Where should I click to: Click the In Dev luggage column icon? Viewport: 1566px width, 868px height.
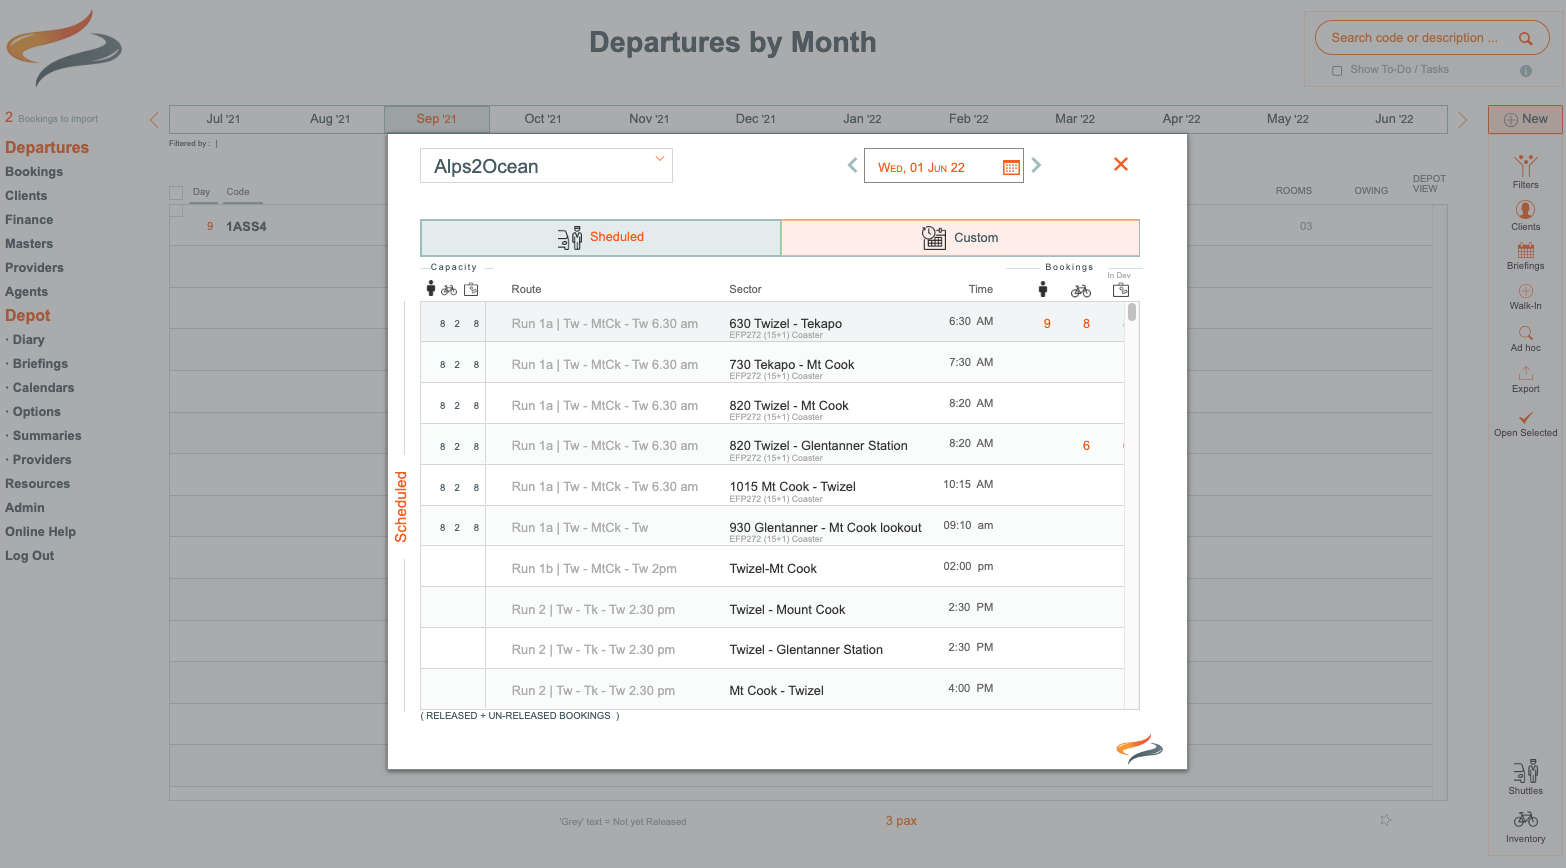point(1121,289)
